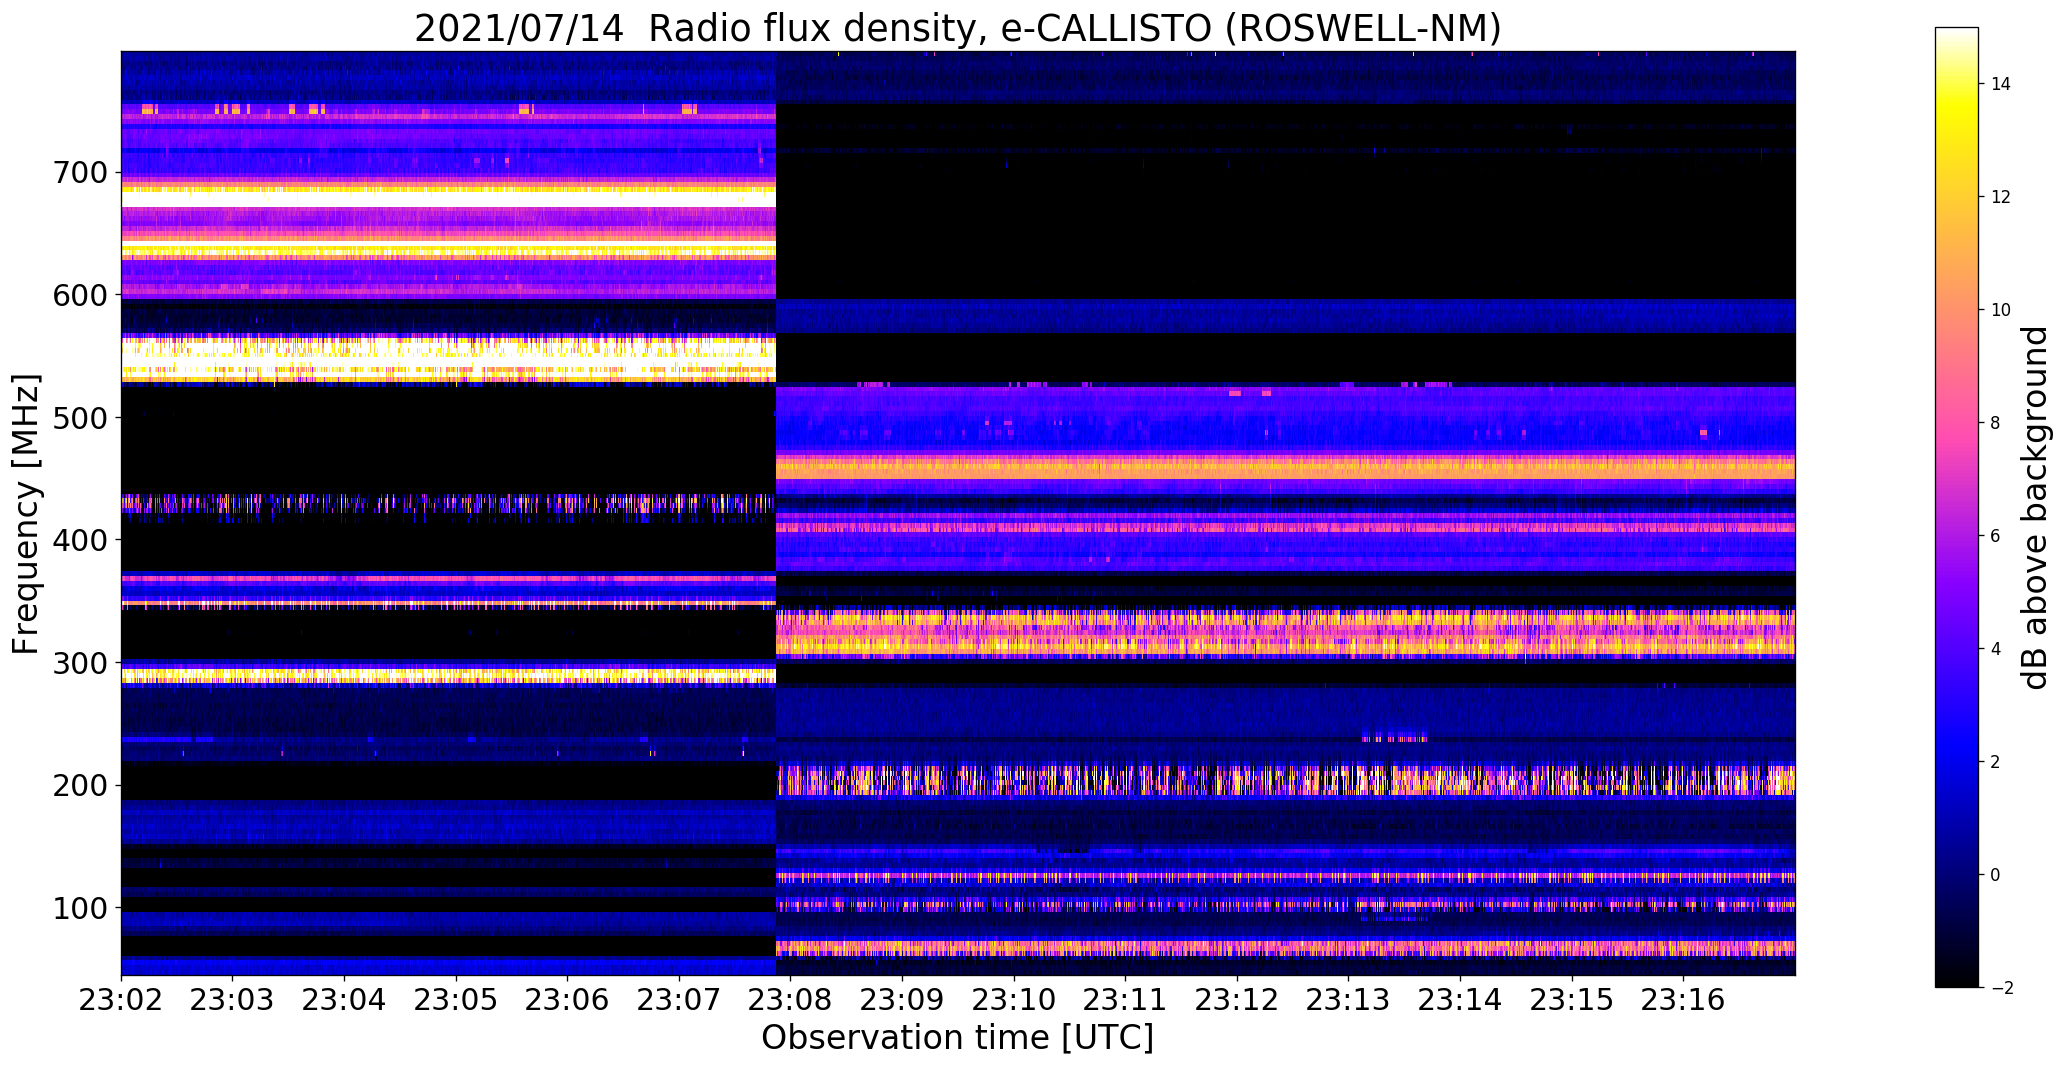Click the 23:08 time tick label
The width and height of the screenshot is (2066, 1067).
point(791,1000)
